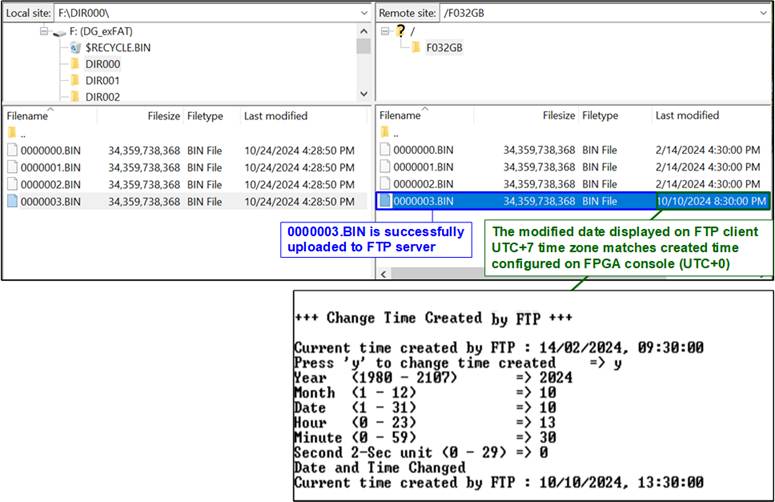This screenshot has height=502, width=775.
Task: Click remote 0000003.BIN file icon
Action: (386, 201)
